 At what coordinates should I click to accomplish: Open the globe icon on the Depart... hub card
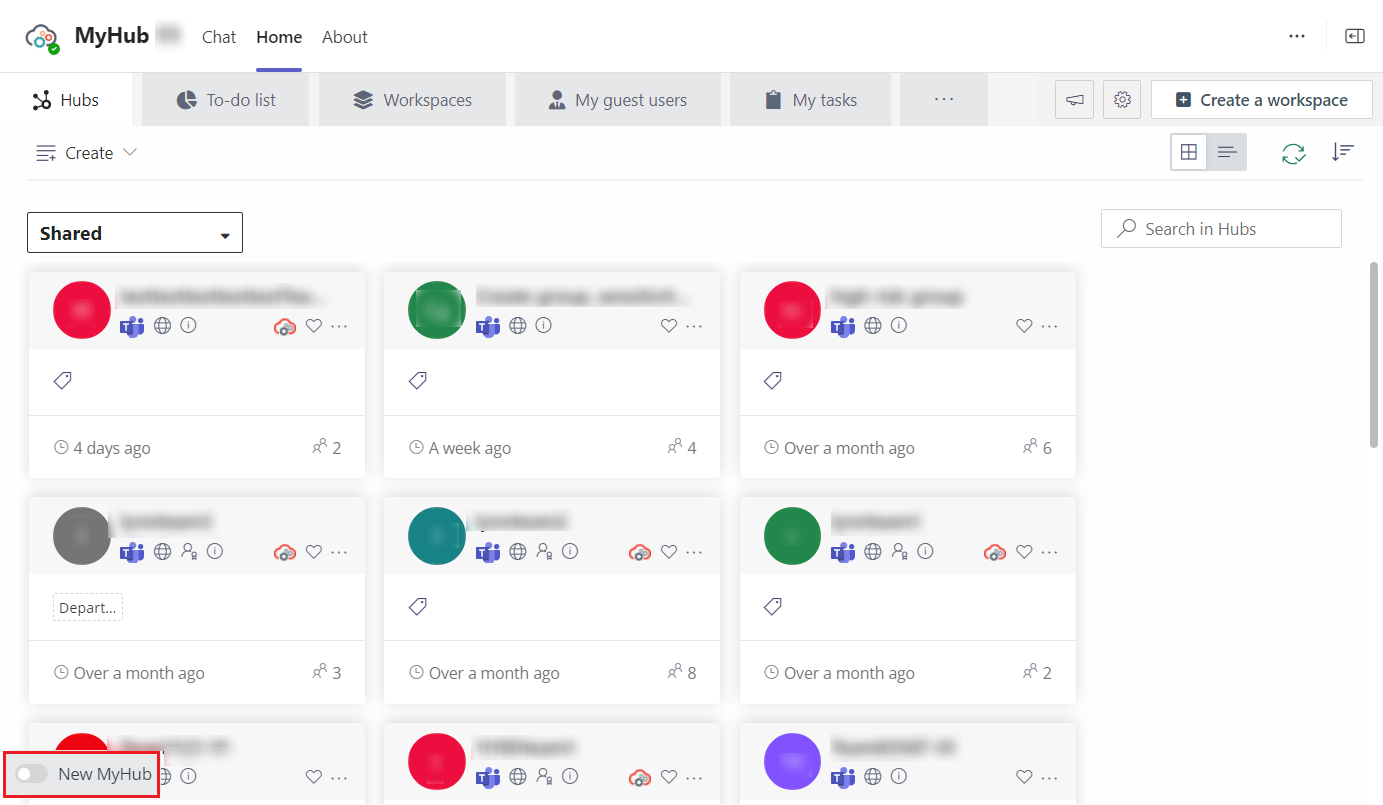tap(162, 551)
